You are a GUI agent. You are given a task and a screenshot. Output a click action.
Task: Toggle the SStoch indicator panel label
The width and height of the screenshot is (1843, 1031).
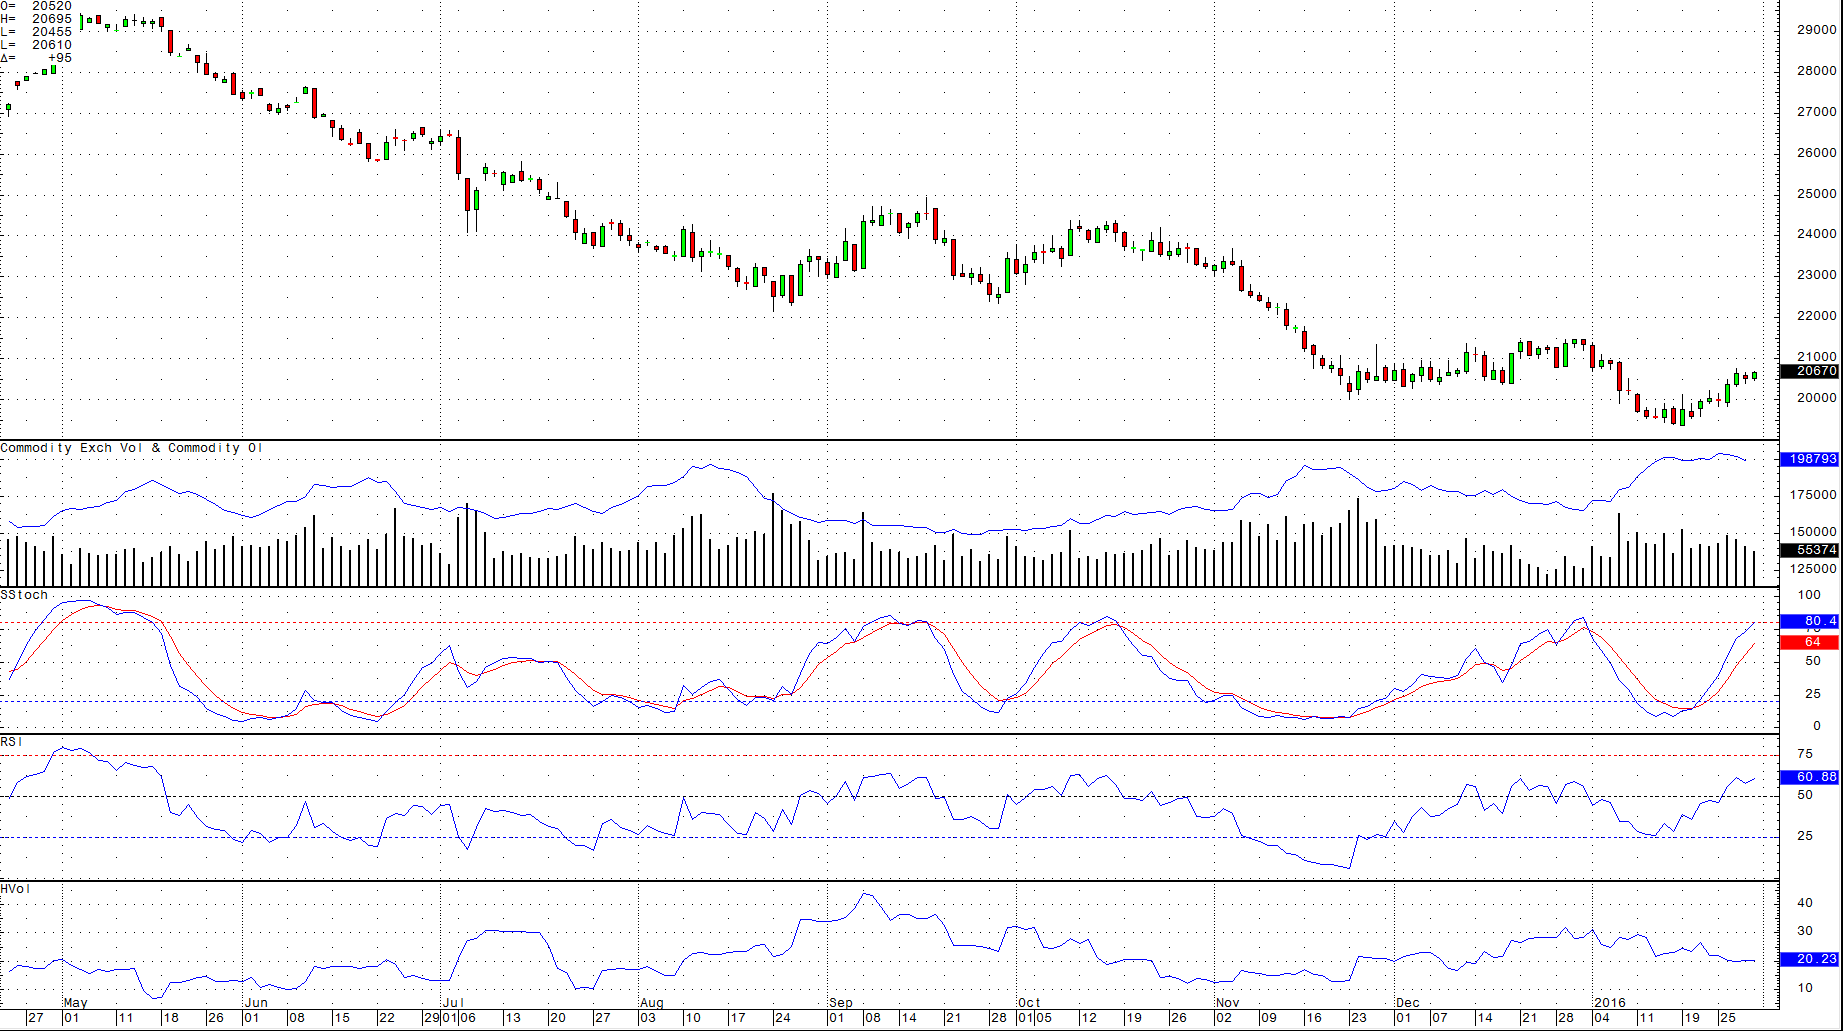24,594
